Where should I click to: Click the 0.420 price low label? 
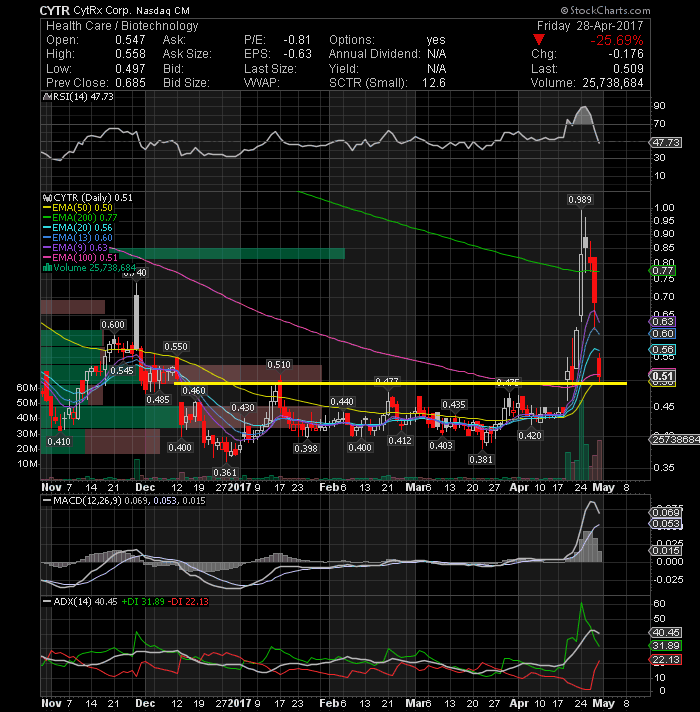tap(530, 436)
